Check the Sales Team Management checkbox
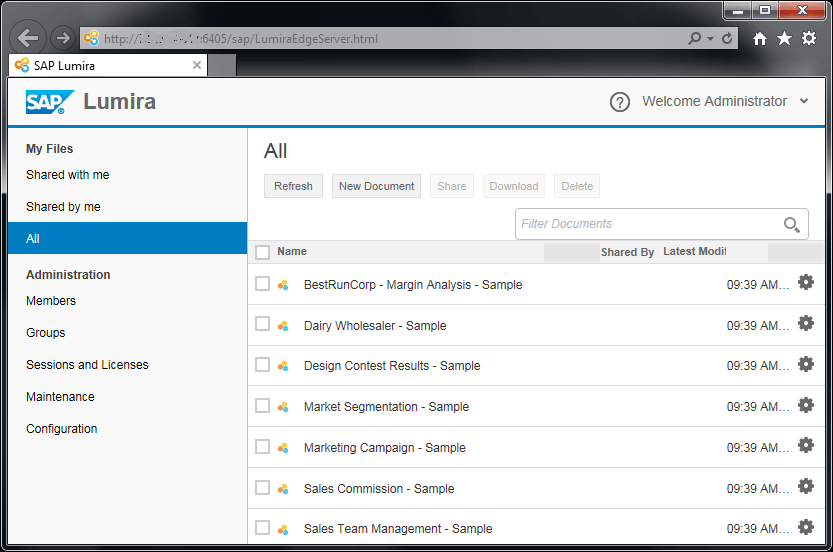 [262, 528]
